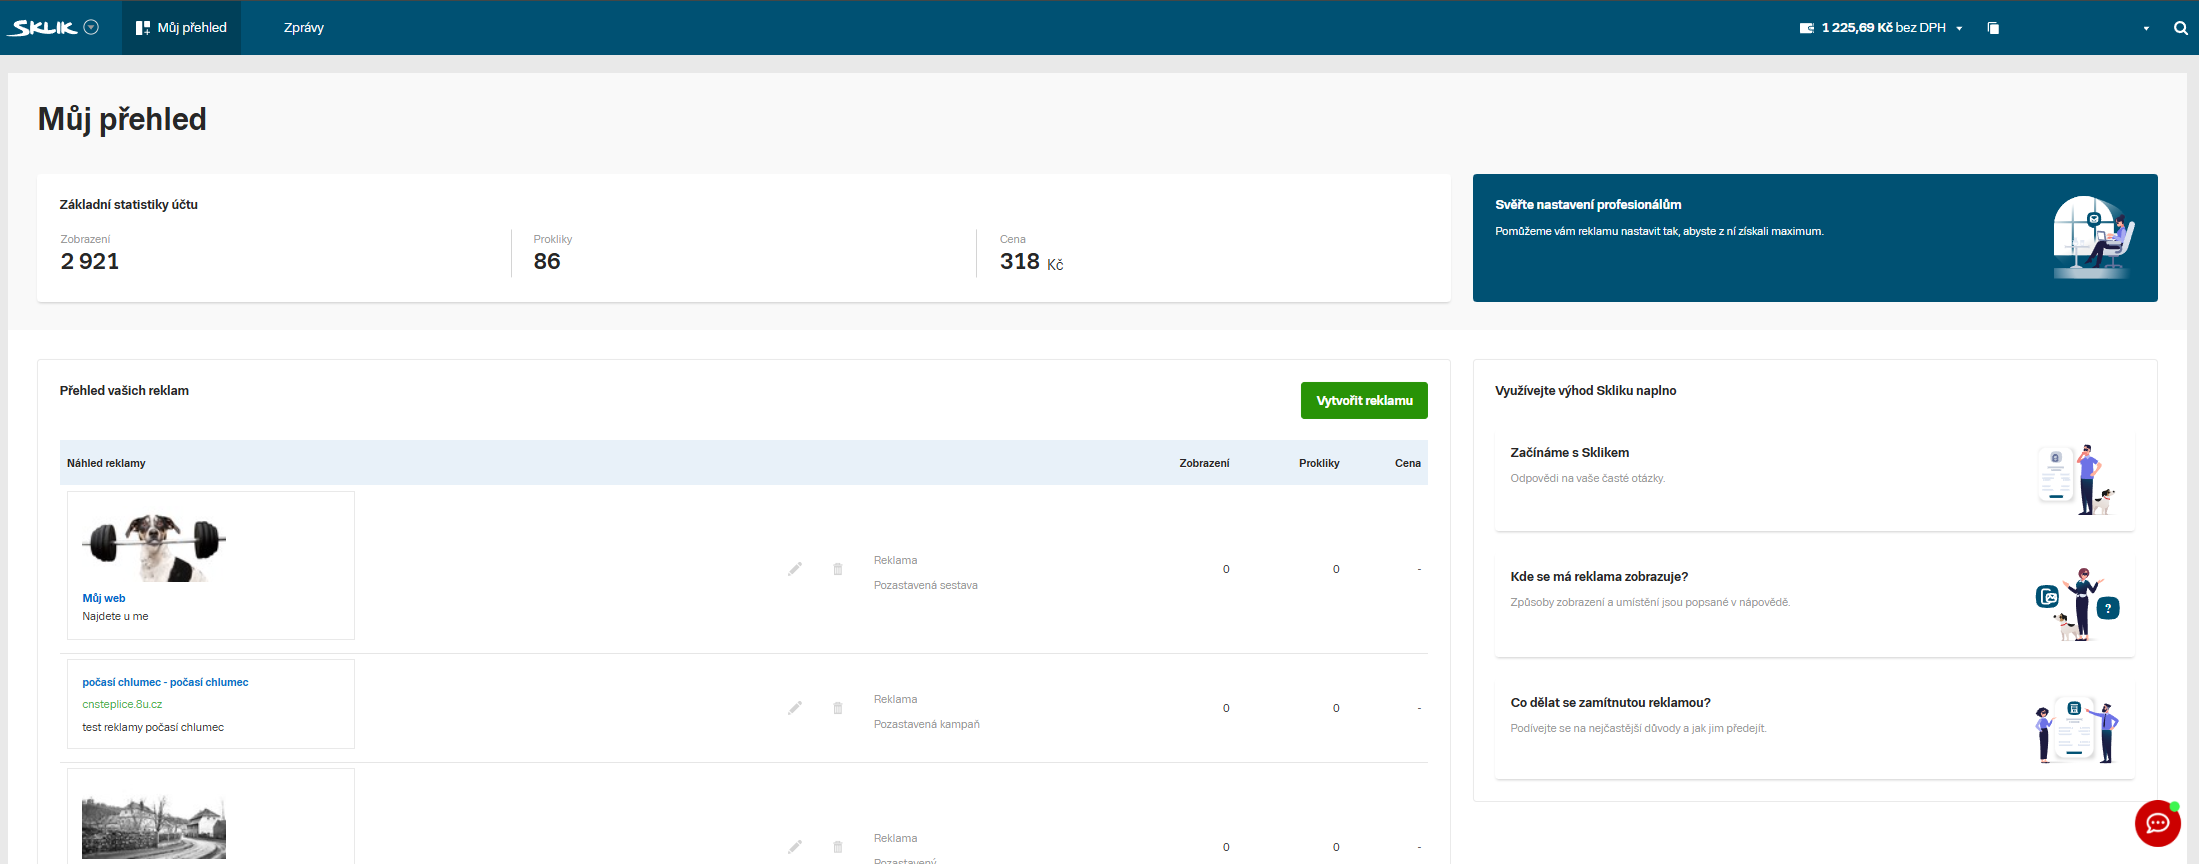Edit the Můj web ad via pencil icon
The image size is (2199, 864).
pyautogui.click(x=795, y=569)
